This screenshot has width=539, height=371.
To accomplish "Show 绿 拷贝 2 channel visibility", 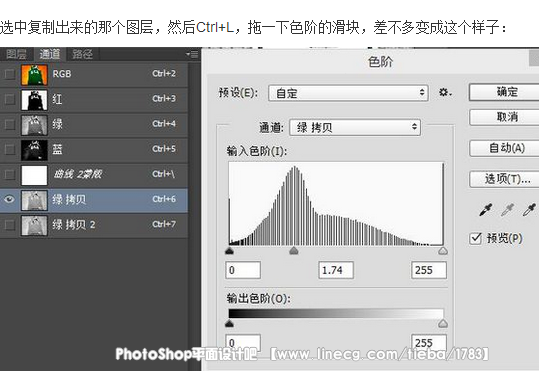I will pos(9,225).
